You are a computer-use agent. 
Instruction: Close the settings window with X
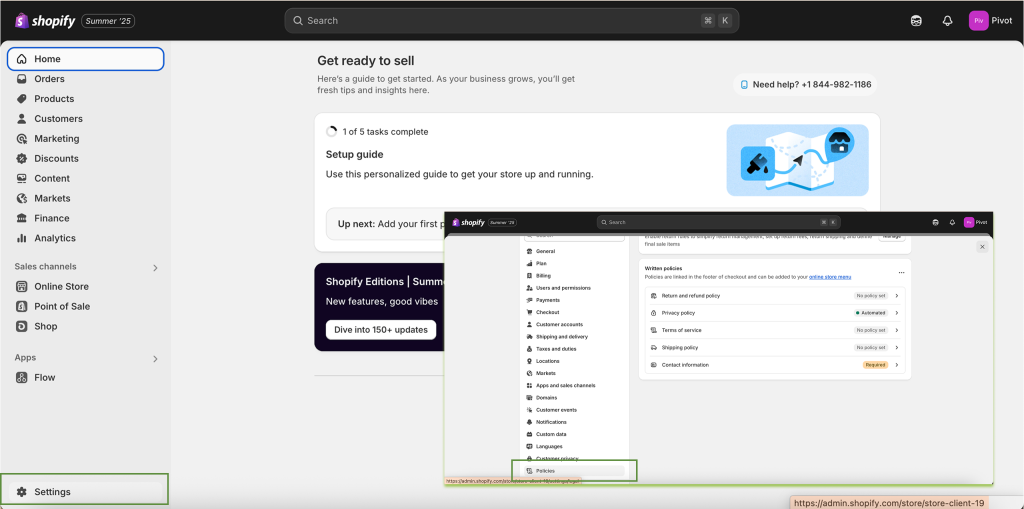(x=982, y=247)
